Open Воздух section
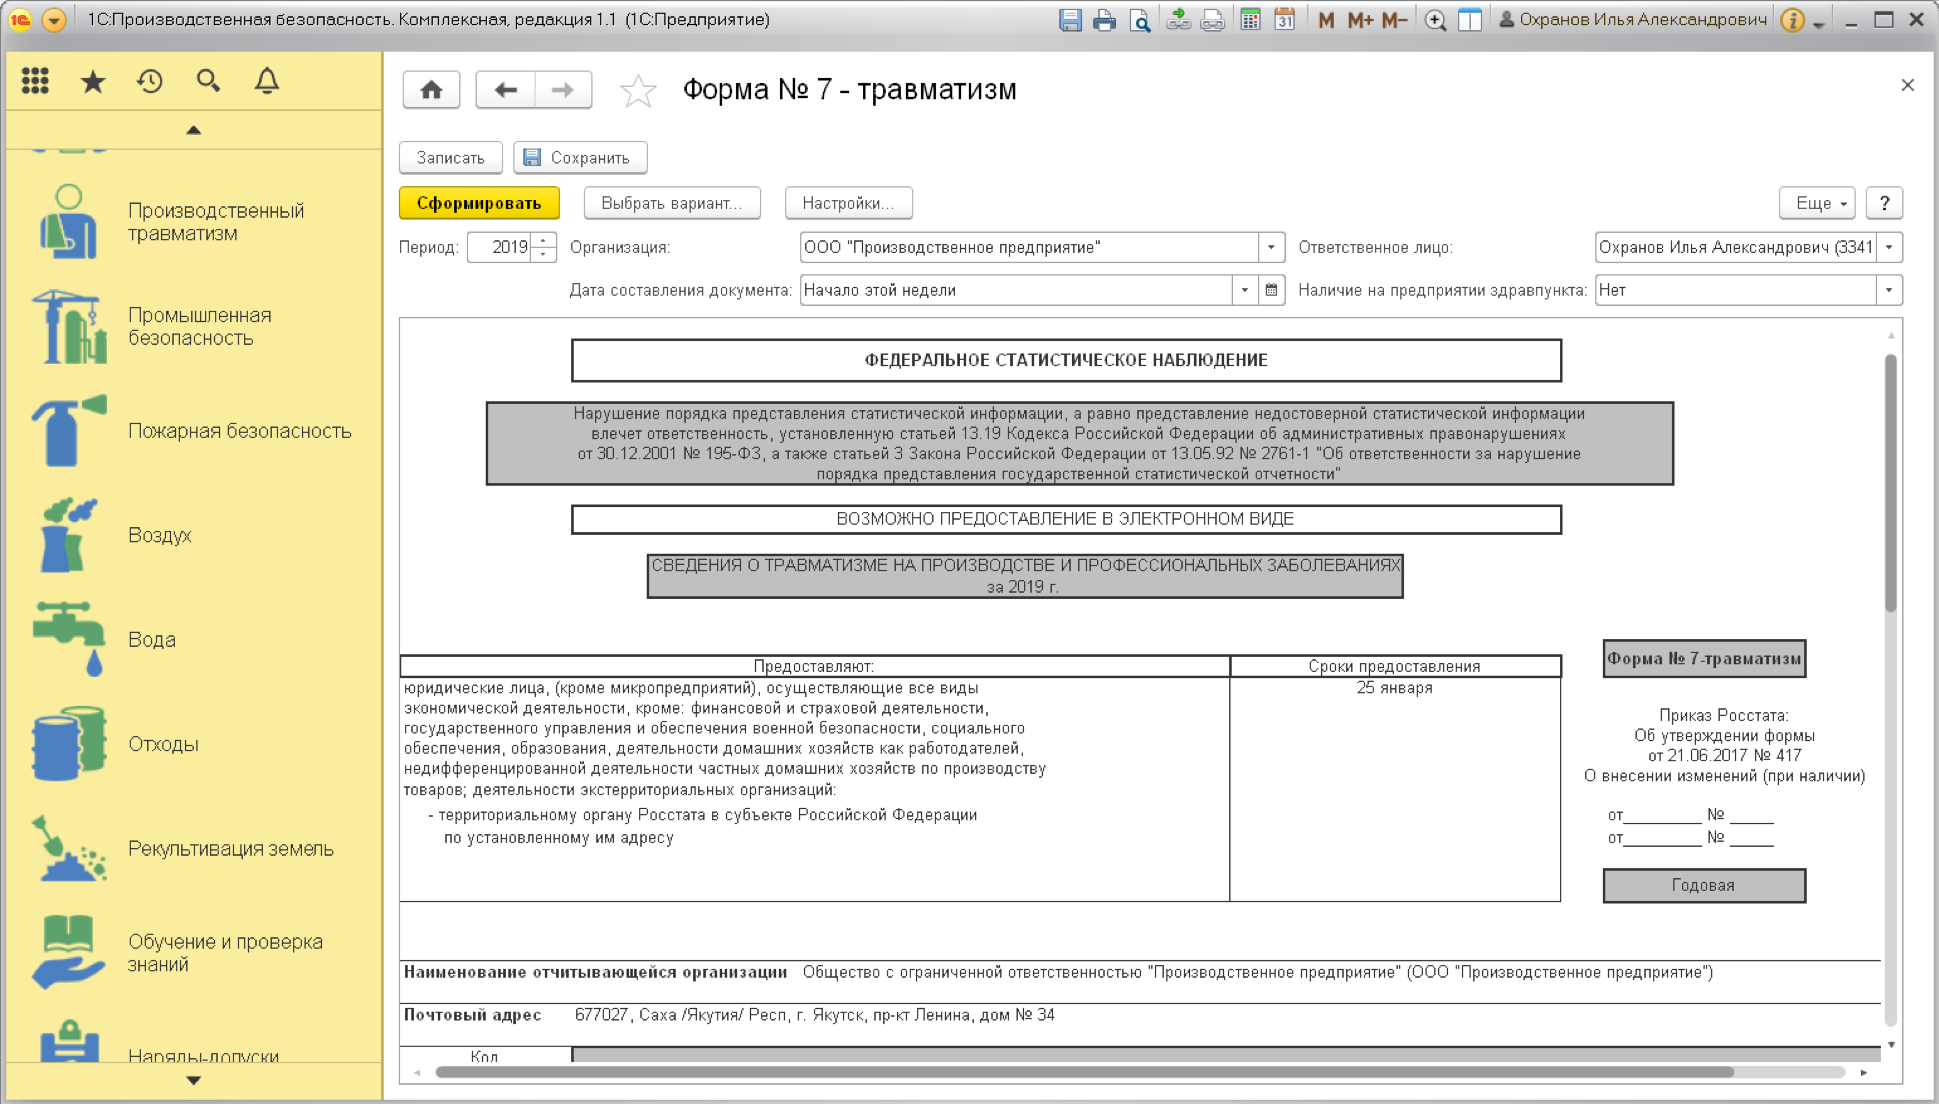The image size is (1939, 1104). (x=194, y=535)
